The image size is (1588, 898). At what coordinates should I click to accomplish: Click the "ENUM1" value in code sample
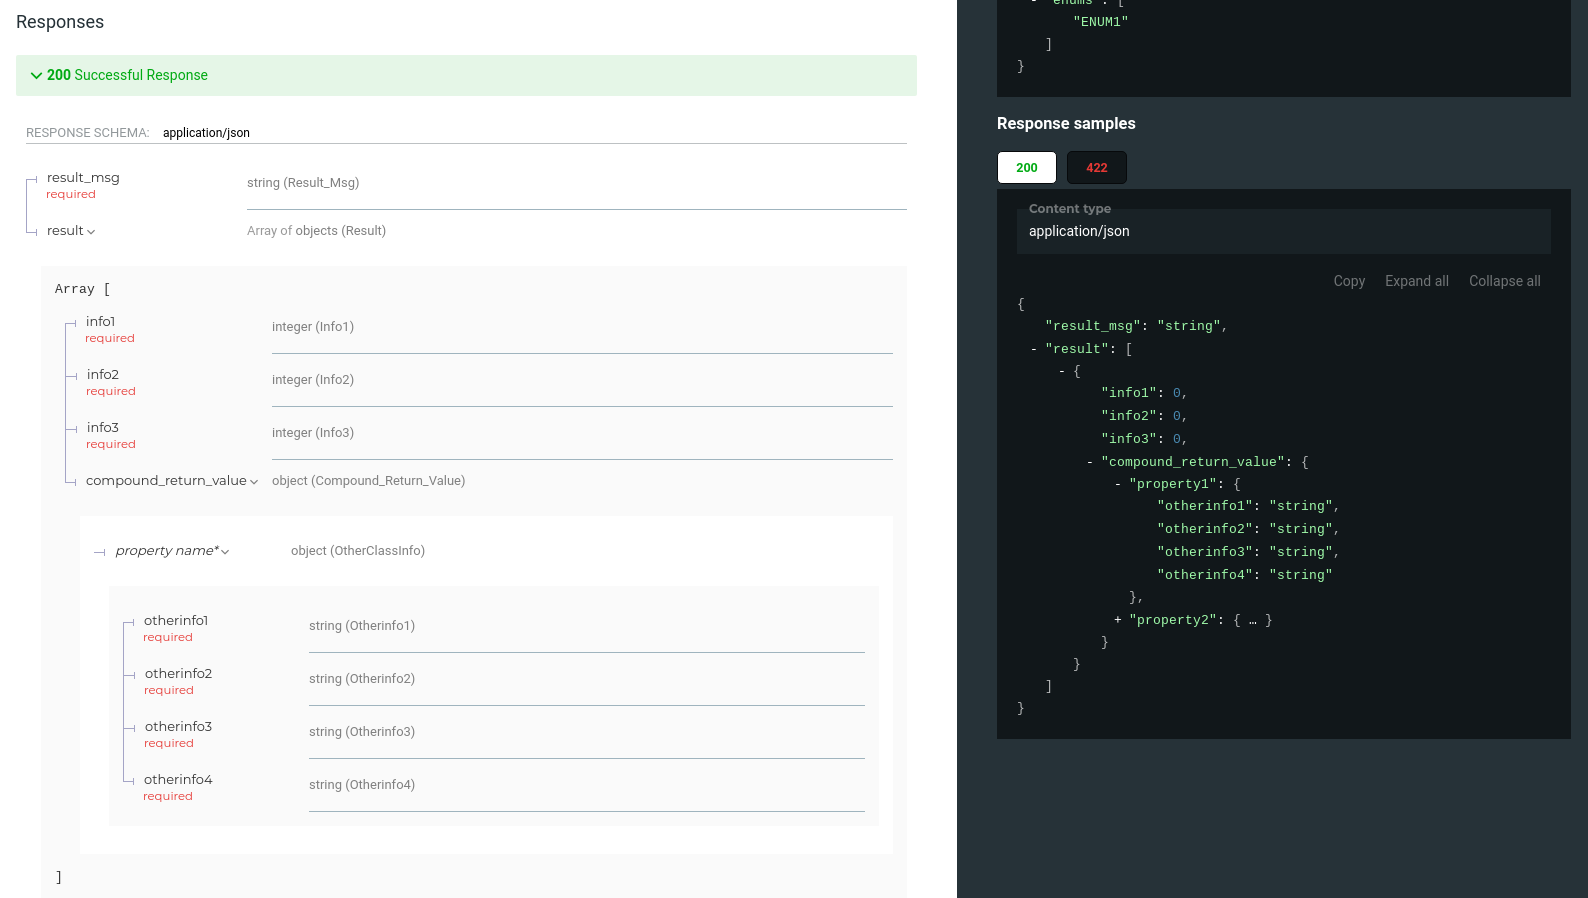point(1101,22)
